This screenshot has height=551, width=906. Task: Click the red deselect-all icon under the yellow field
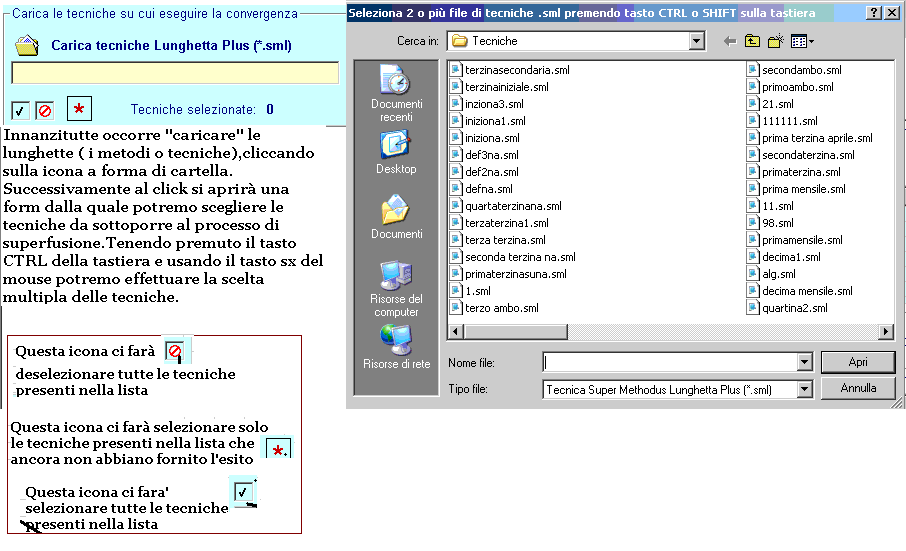(44, 110)
